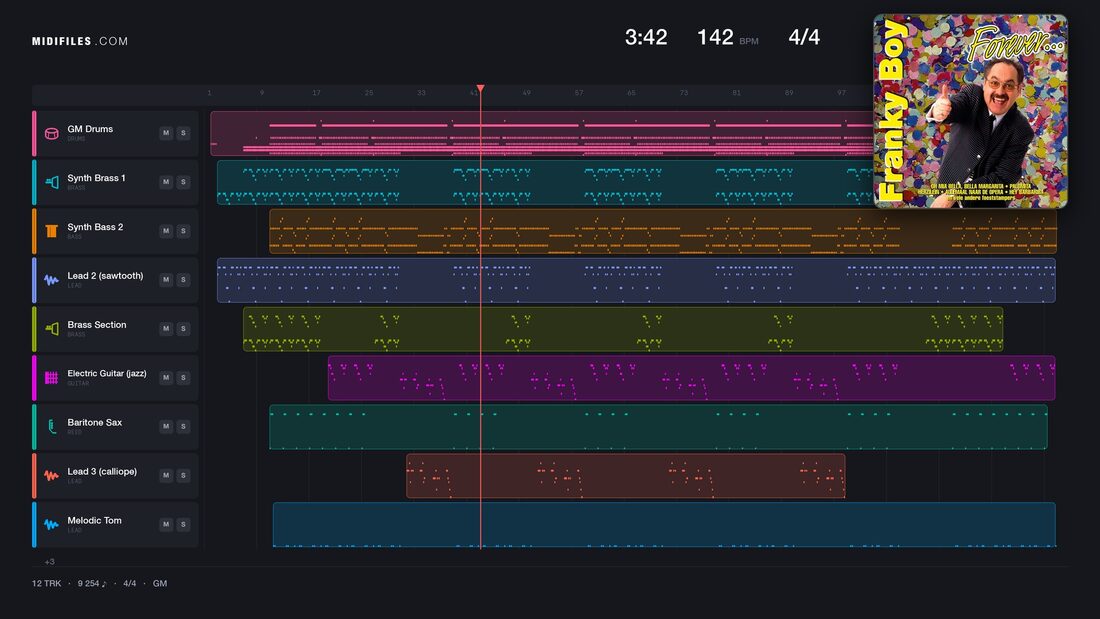1100x619 pixels.
Task: Click the Synth Bass 2 instrument icon
Action: coord(51,231)
